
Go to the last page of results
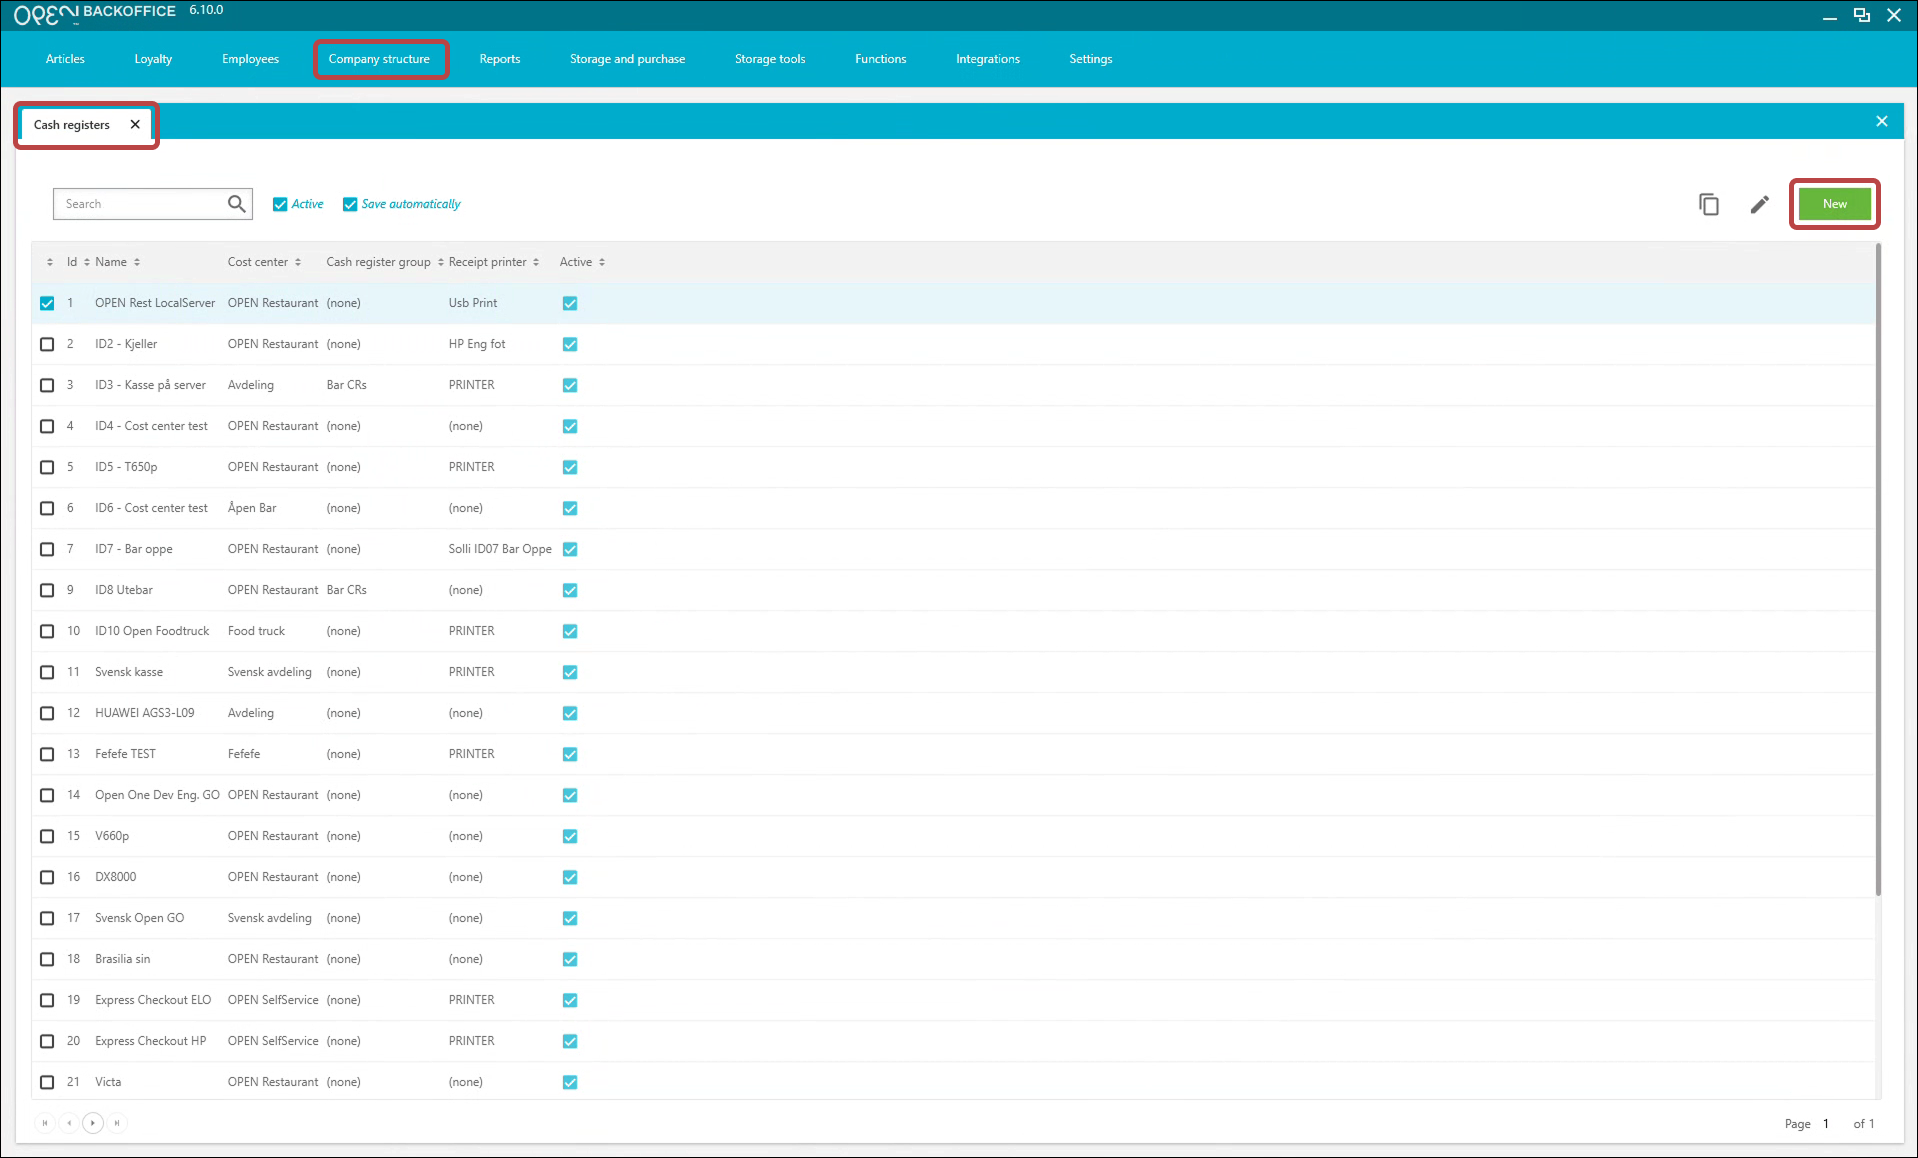[x=117, y=1123]
